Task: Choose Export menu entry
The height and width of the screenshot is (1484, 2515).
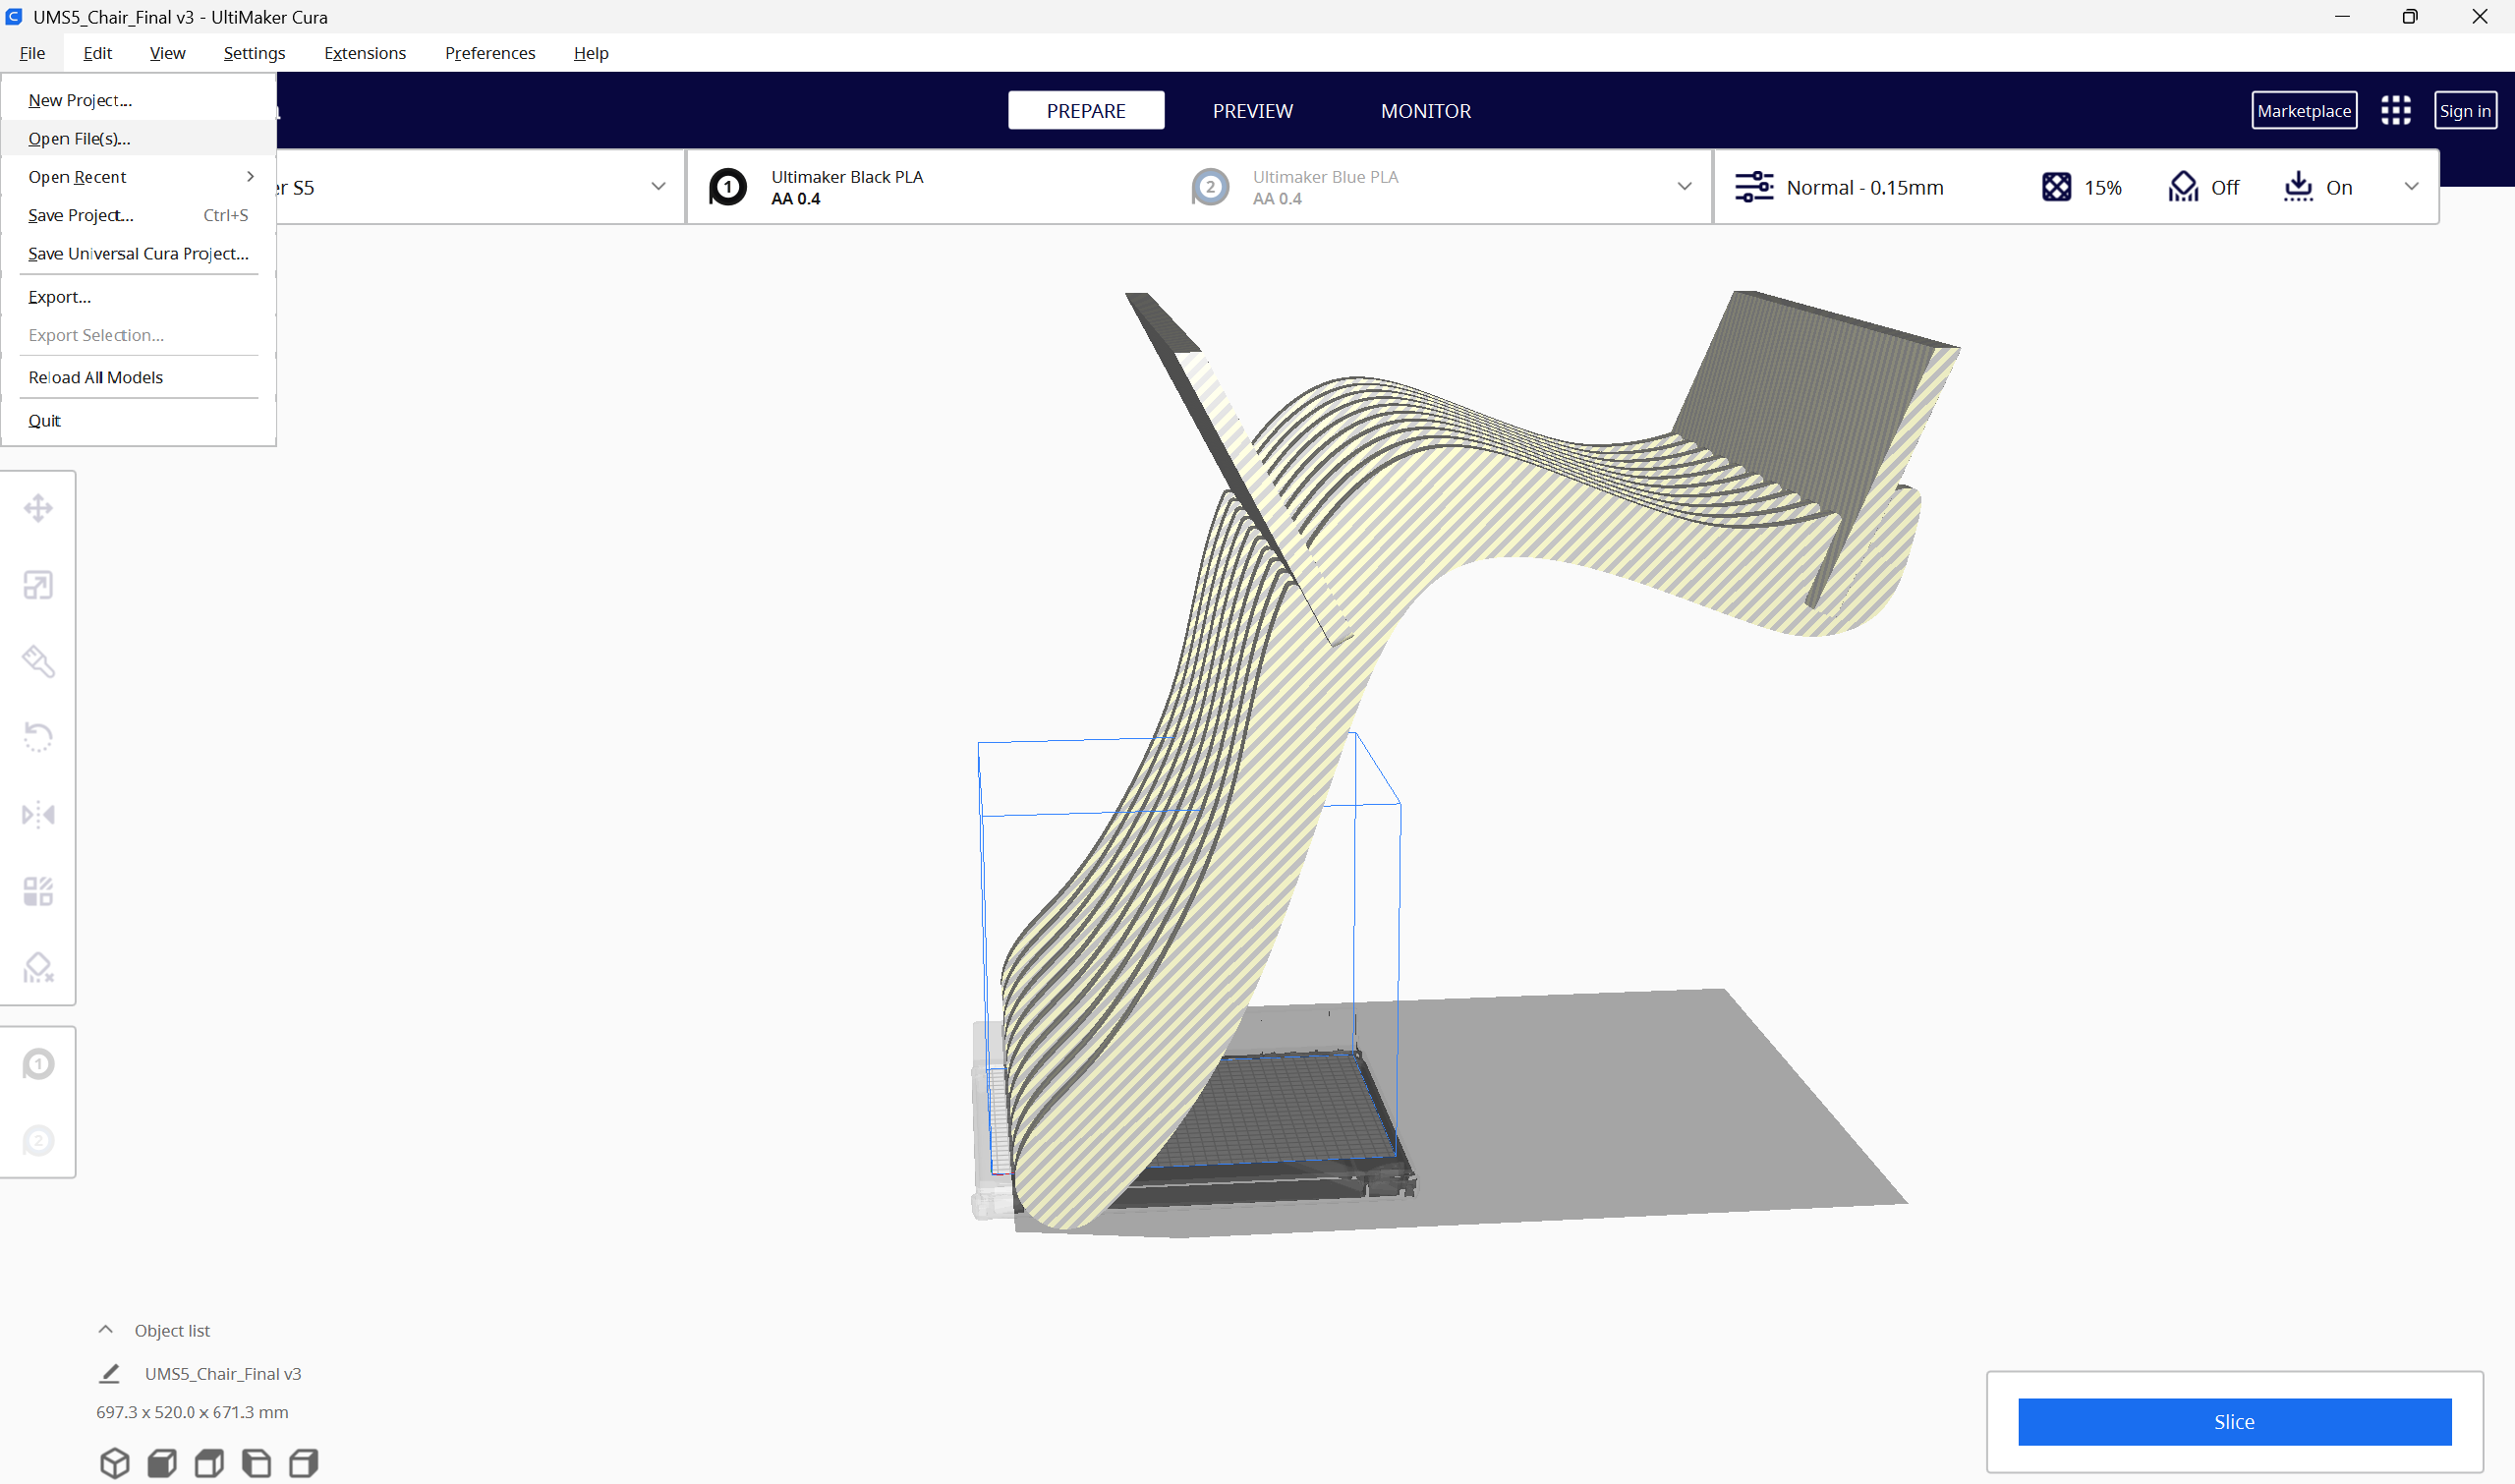Action: 138,297
